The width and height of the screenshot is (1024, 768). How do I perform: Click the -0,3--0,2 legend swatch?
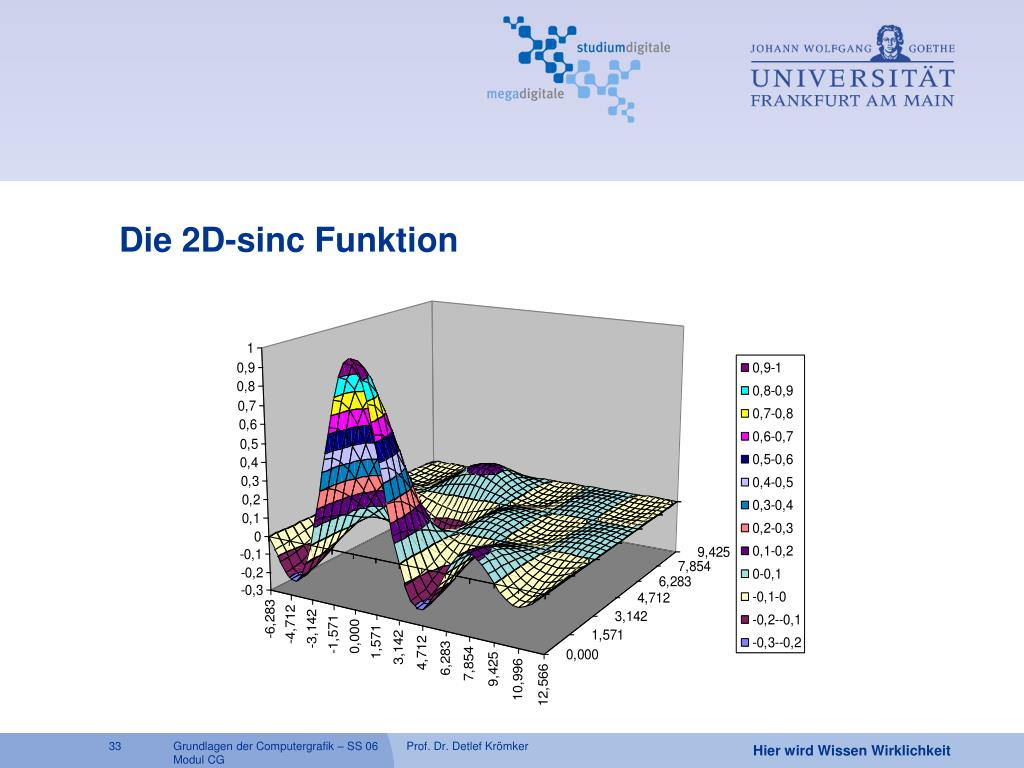coord(744,643)
